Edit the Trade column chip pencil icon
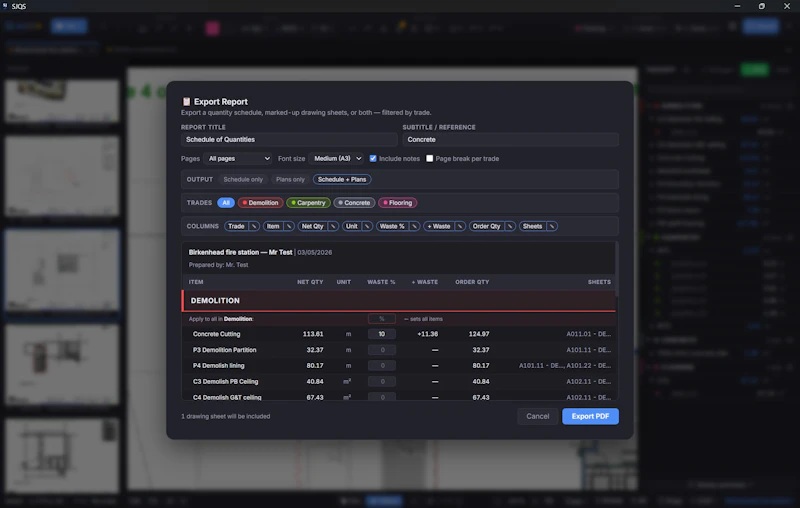Image resolution: width=800 pixels, height=508 pixels. [254, 226]
